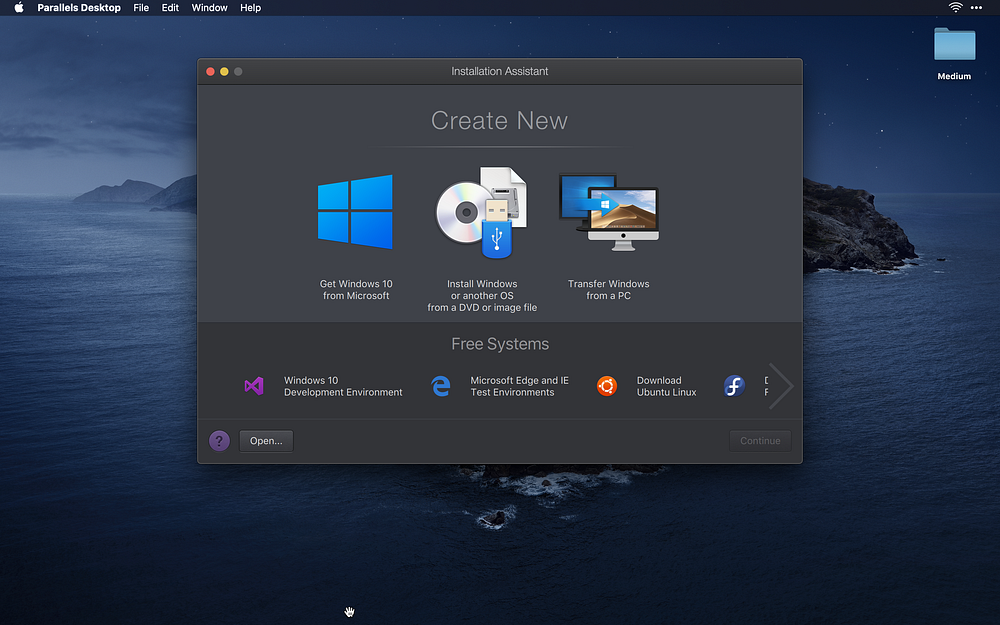Click the Microsoft Edge logo icon
1000x625 pixels.
441,386
